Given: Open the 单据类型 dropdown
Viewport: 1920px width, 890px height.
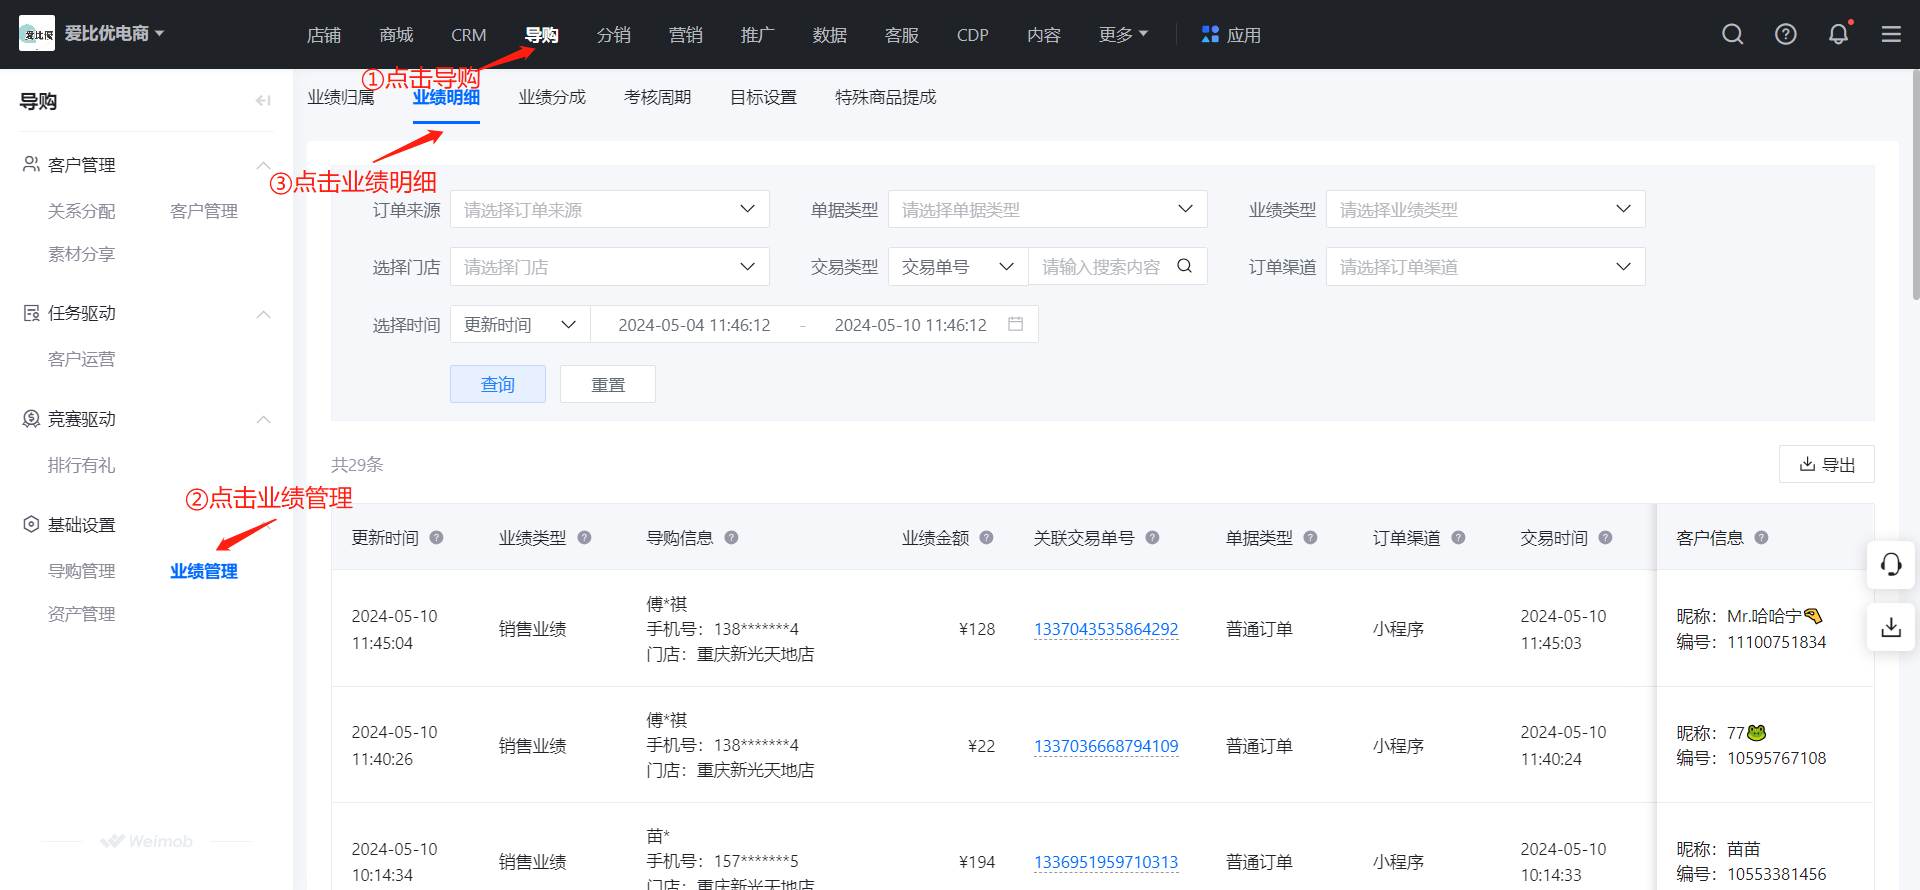Looking at the screenshot, I should (x=1047, y=209).
